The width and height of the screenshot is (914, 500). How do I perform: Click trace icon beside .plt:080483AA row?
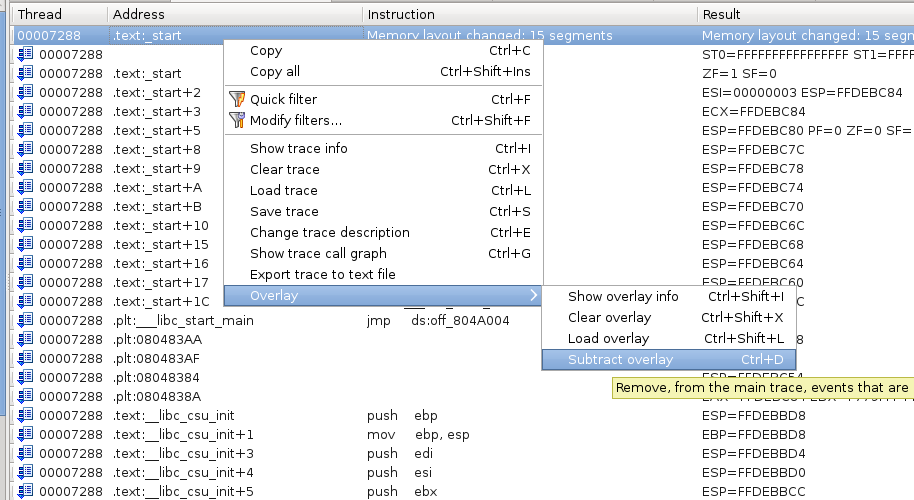click(25, 339)
